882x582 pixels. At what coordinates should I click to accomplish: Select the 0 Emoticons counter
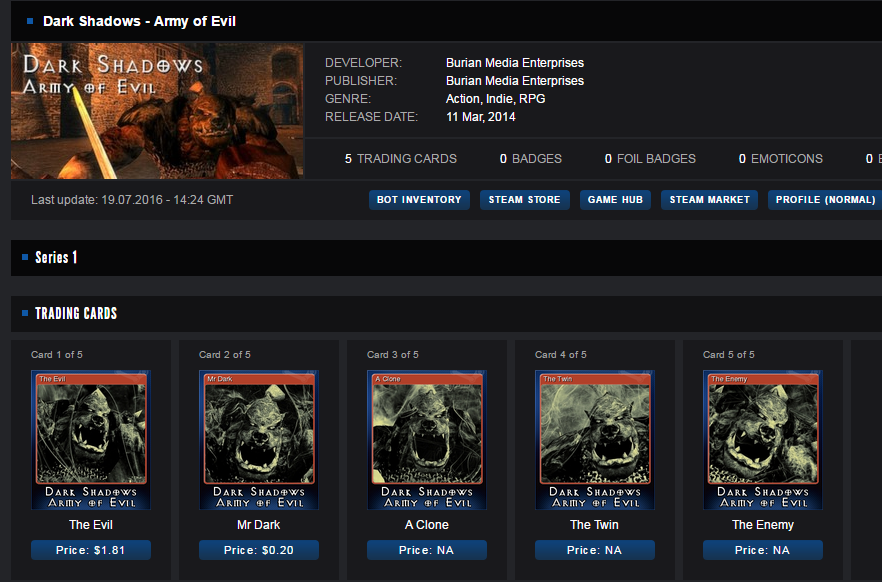[780, 159]
